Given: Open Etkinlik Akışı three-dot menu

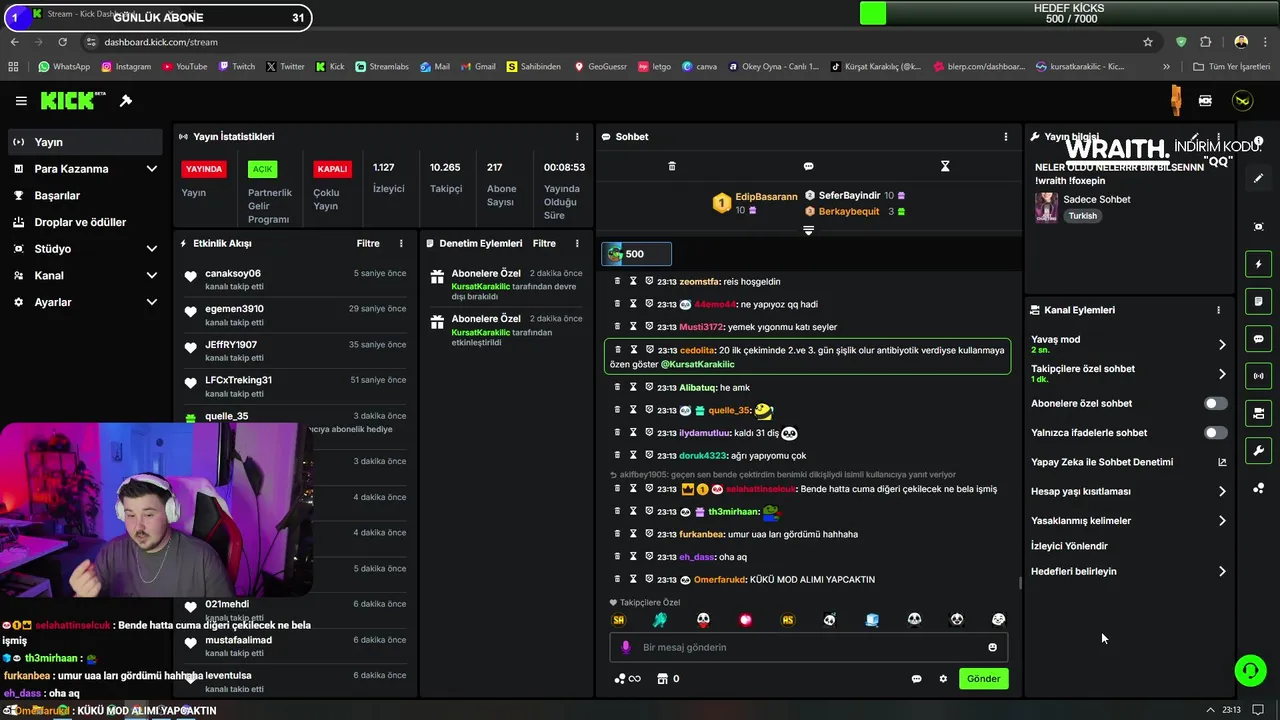Looking at the screenshot, I should pyautogui.click(x=401, y=243).
